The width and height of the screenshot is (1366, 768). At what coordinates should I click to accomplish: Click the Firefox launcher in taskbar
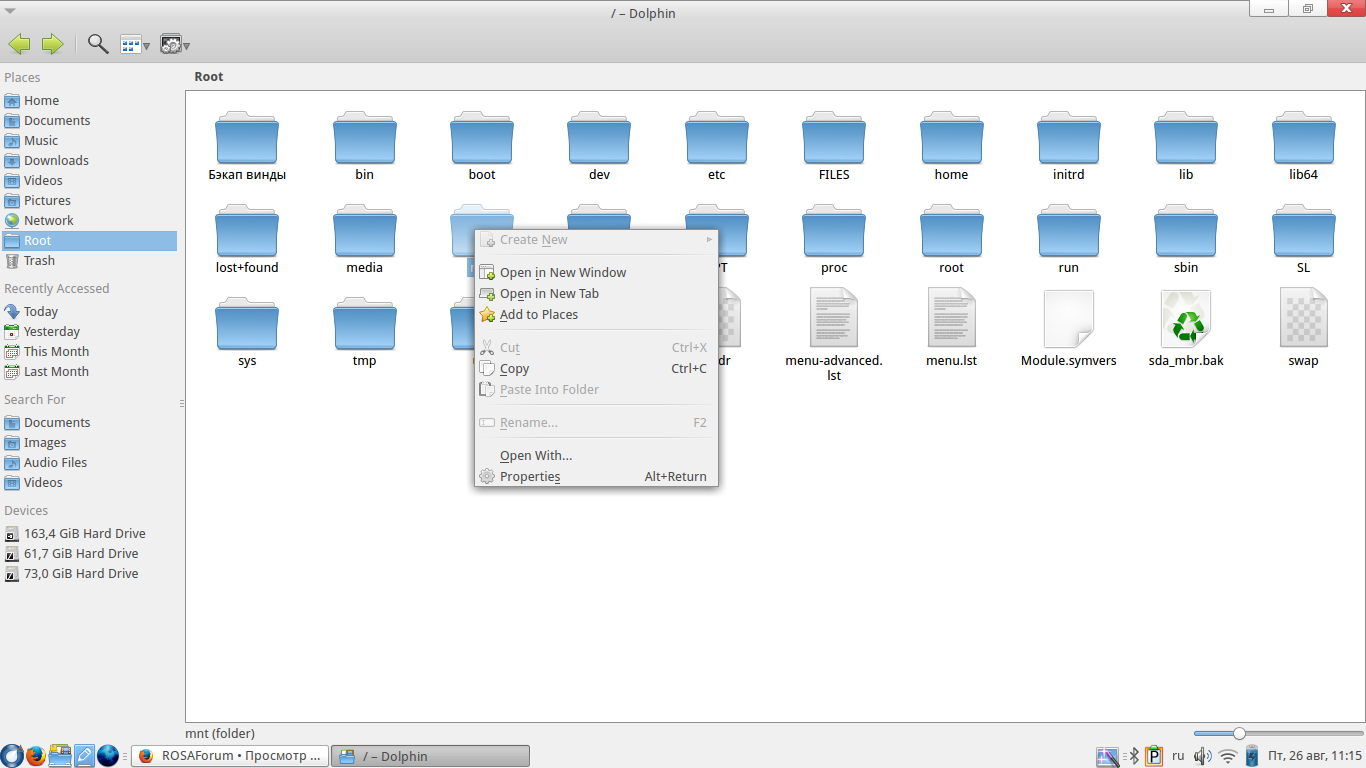coord(36,756)
